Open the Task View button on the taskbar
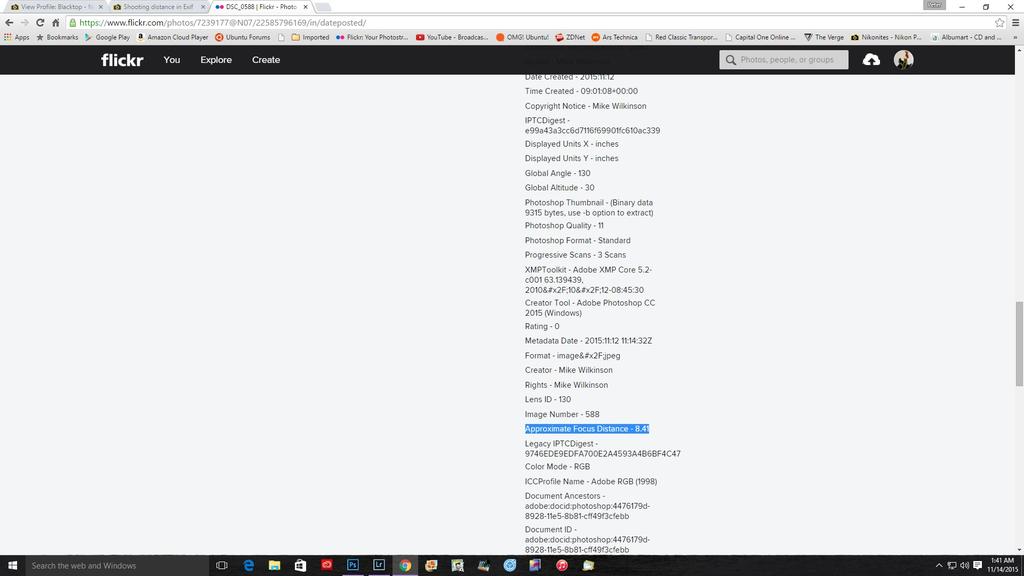 coord(222,565)
